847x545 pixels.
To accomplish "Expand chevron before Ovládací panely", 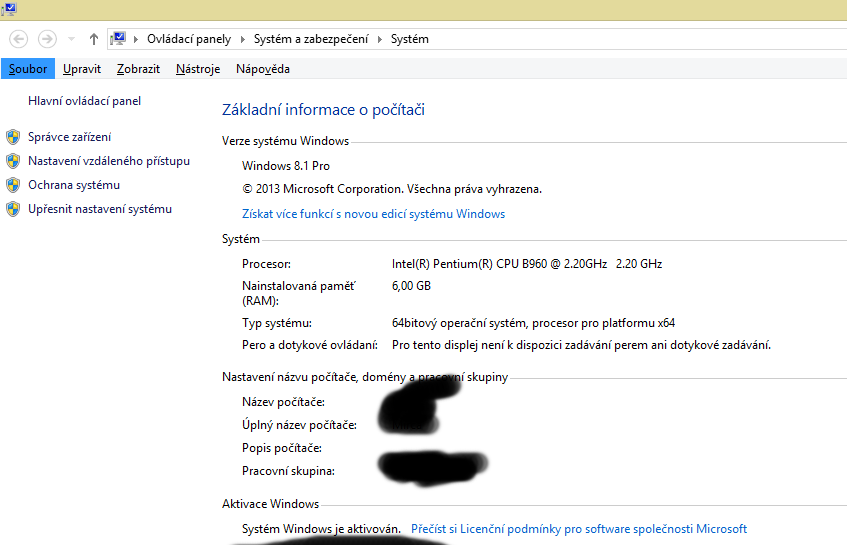I will [136, 39].
